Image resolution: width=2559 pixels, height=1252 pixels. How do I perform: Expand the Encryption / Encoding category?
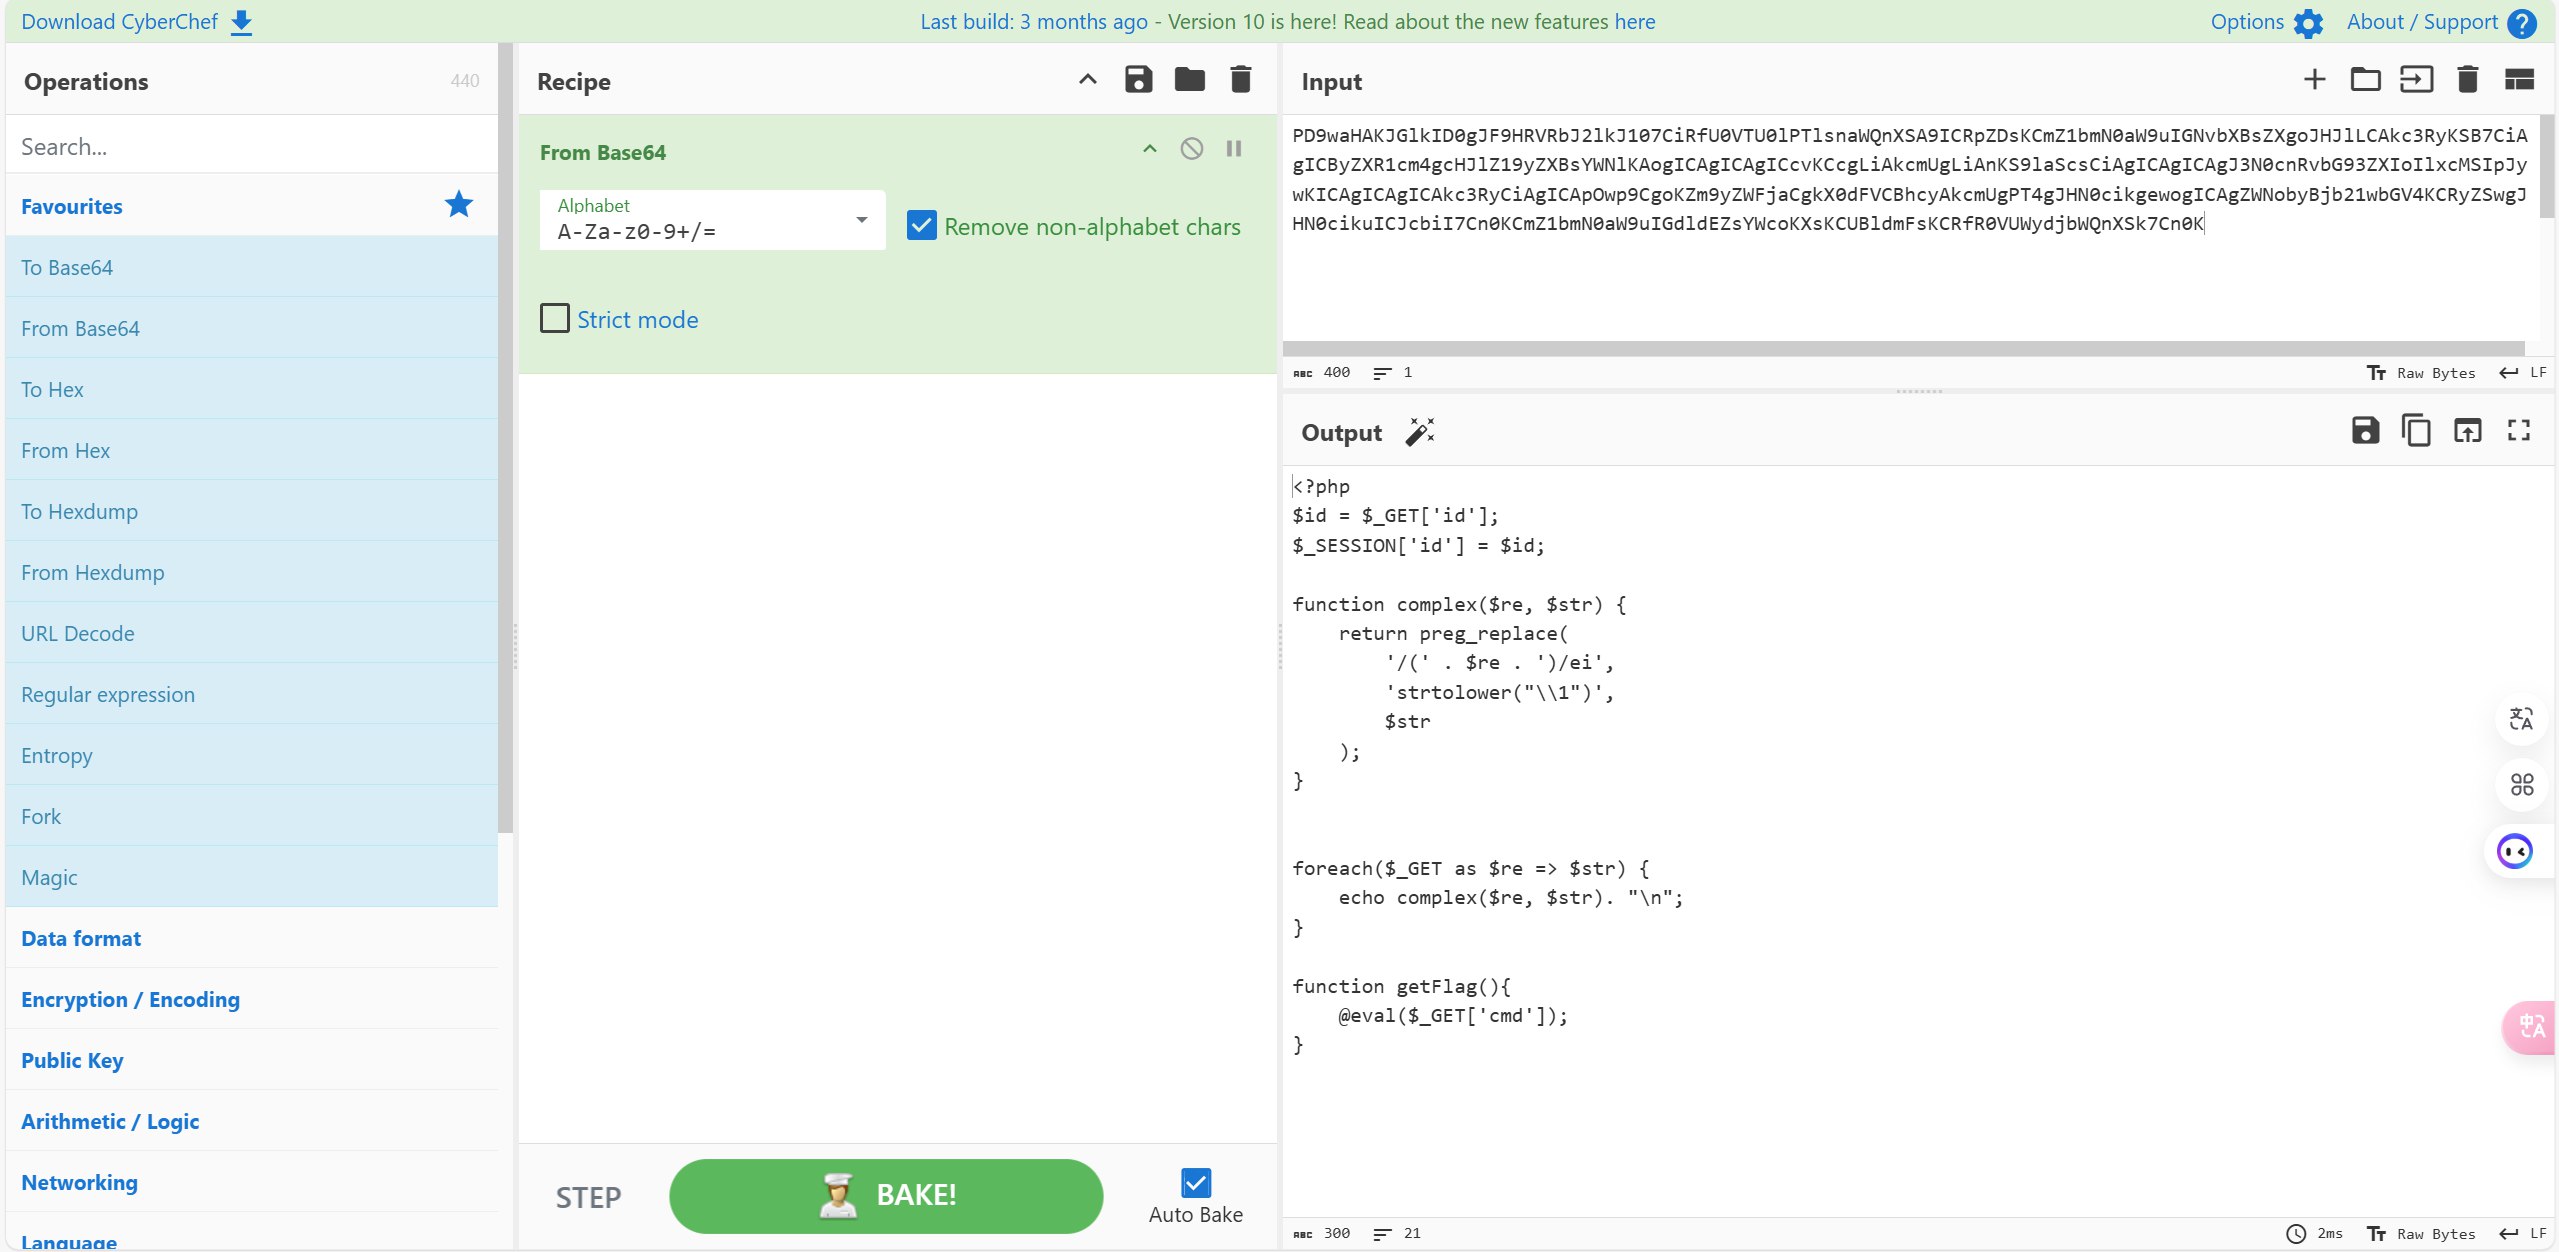coord(130,999)
